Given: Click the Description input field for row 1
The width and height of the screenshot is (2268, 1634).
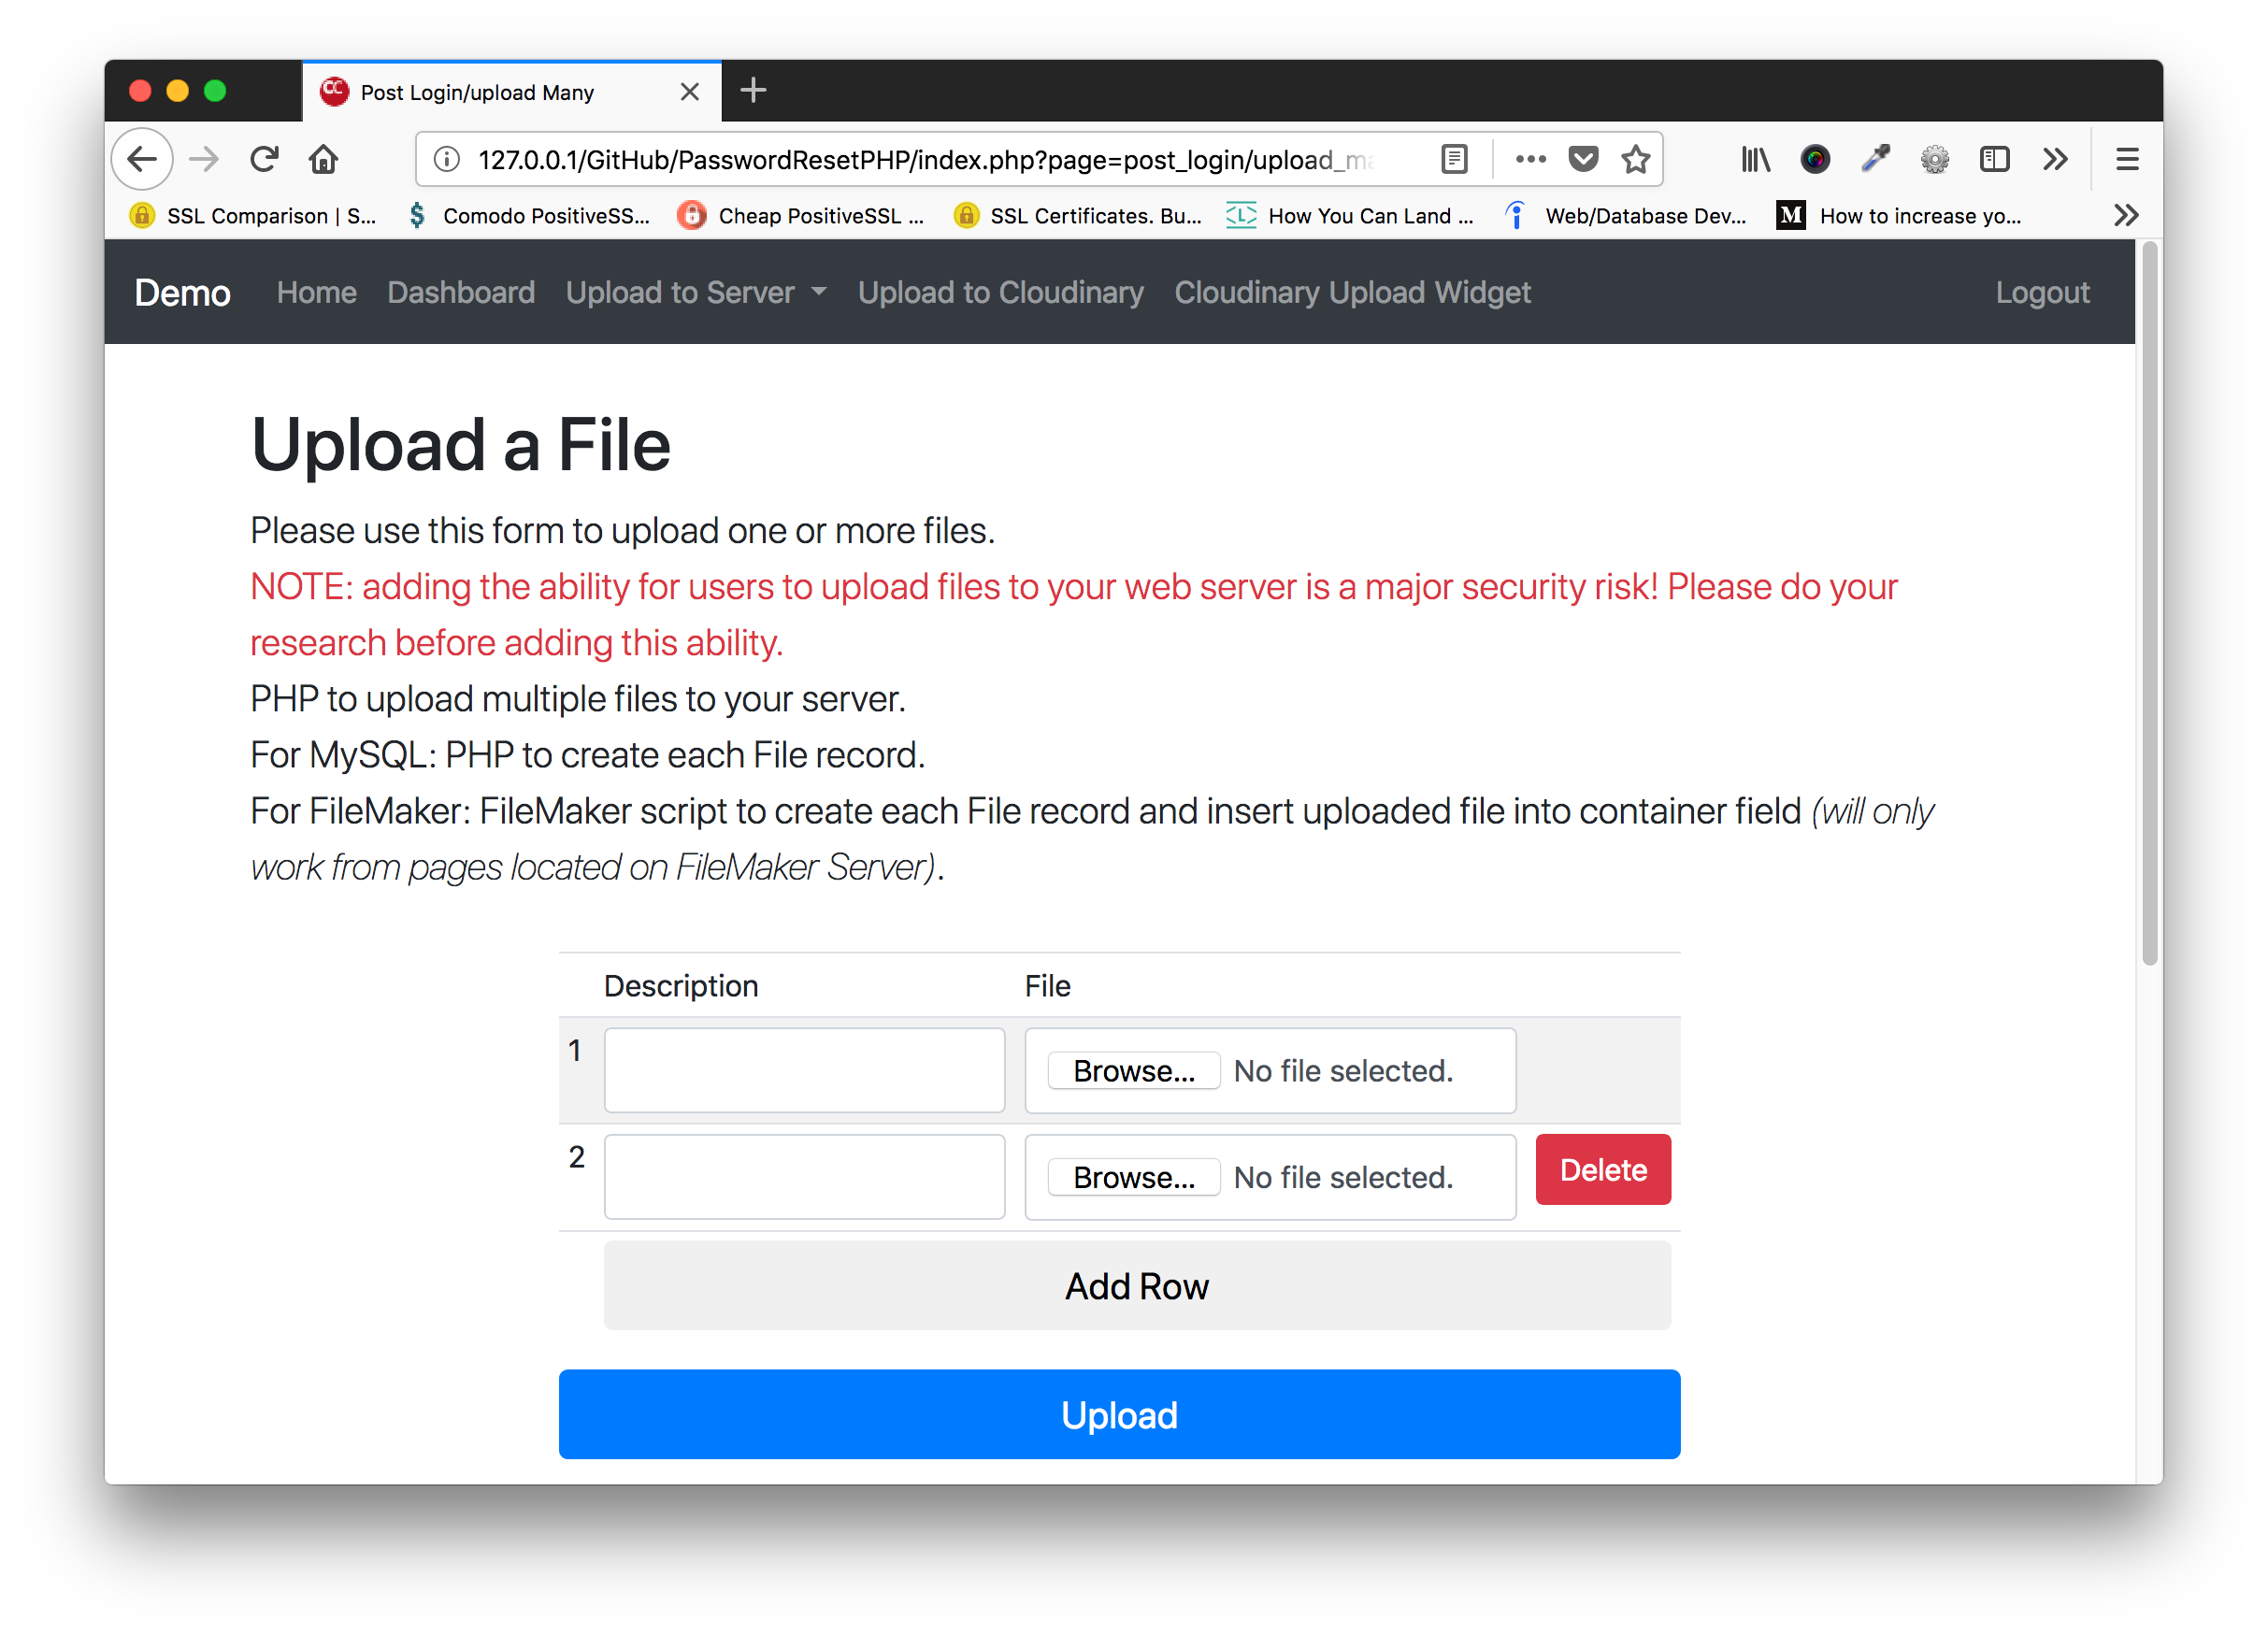Looking at the screenshot, I should click(801, 1070).
